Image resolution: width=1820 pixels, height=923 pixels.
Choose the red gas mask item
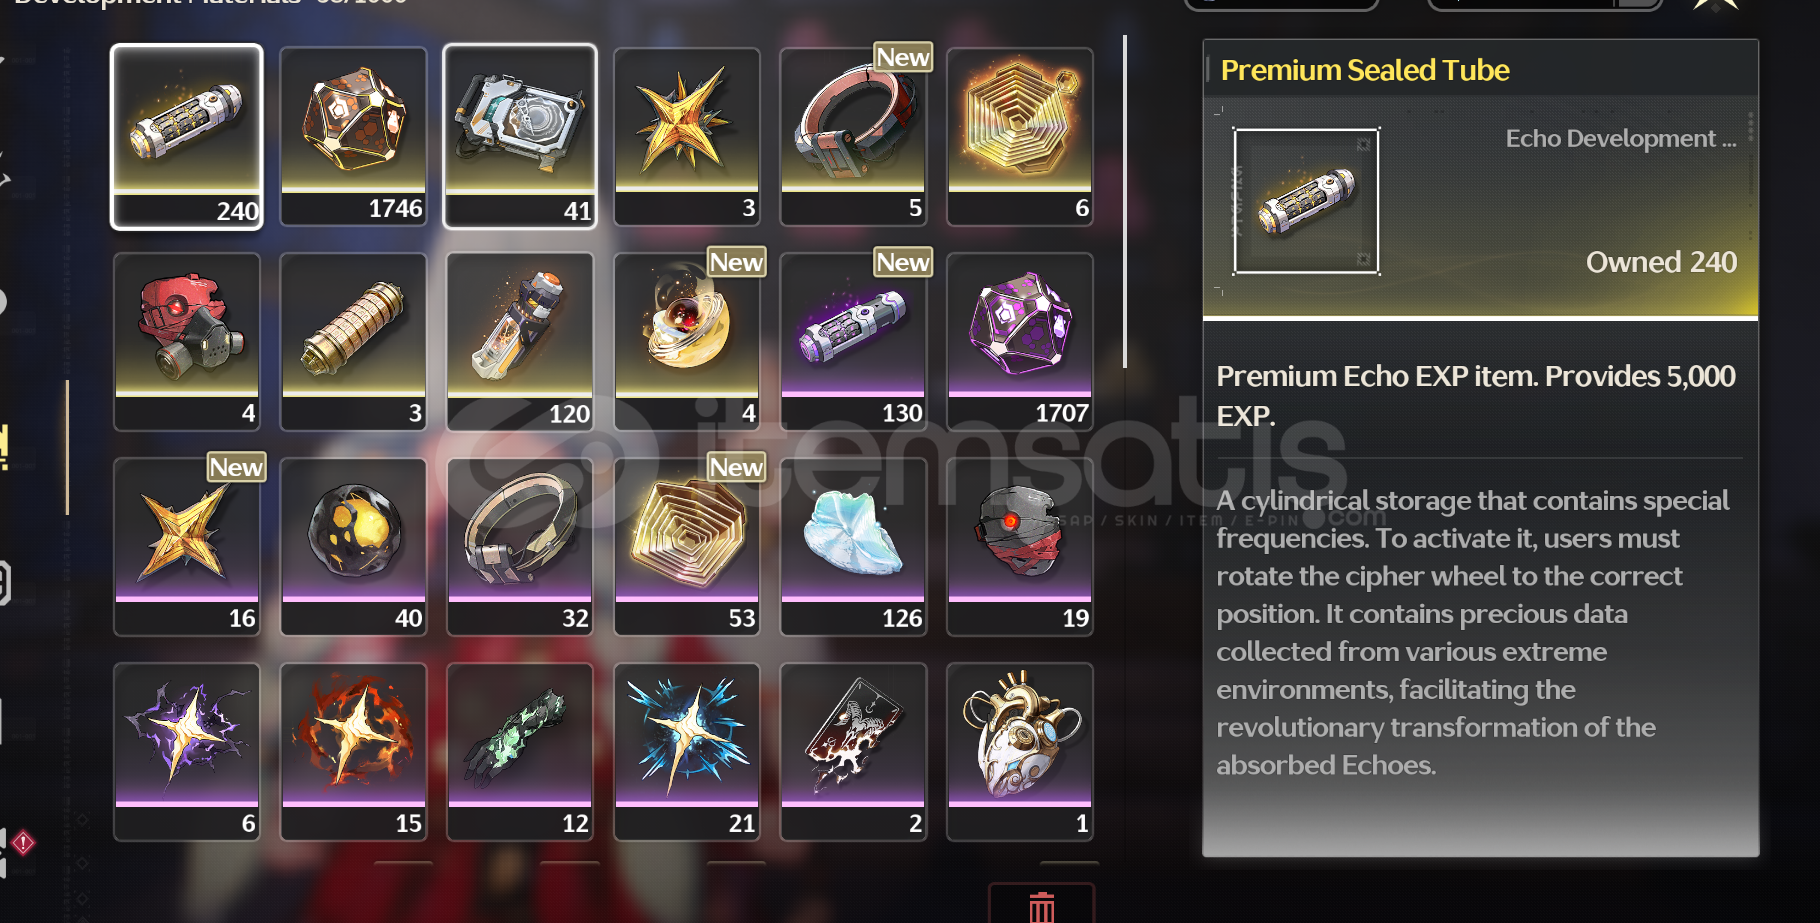[x=187, y=342]
